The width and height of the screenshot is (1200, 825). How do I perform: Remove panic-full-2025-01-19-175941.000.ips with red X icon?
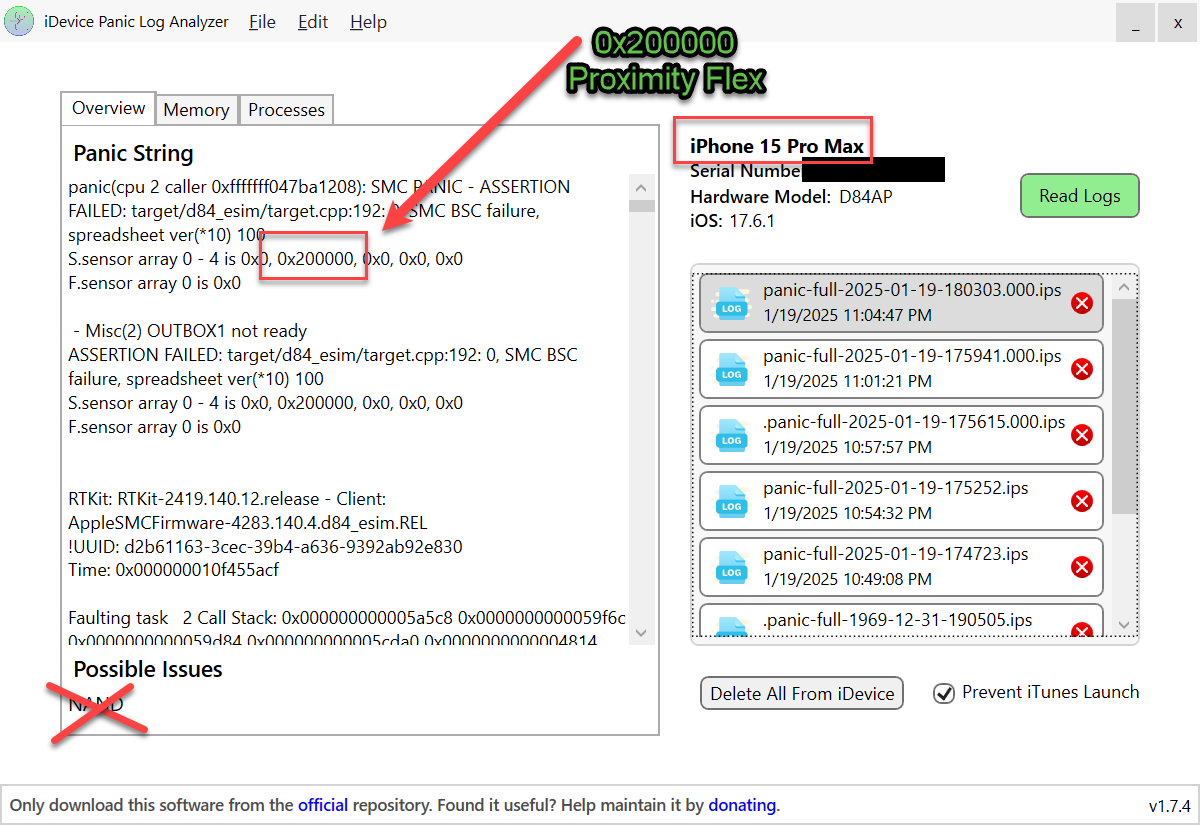coord(1081,369)
